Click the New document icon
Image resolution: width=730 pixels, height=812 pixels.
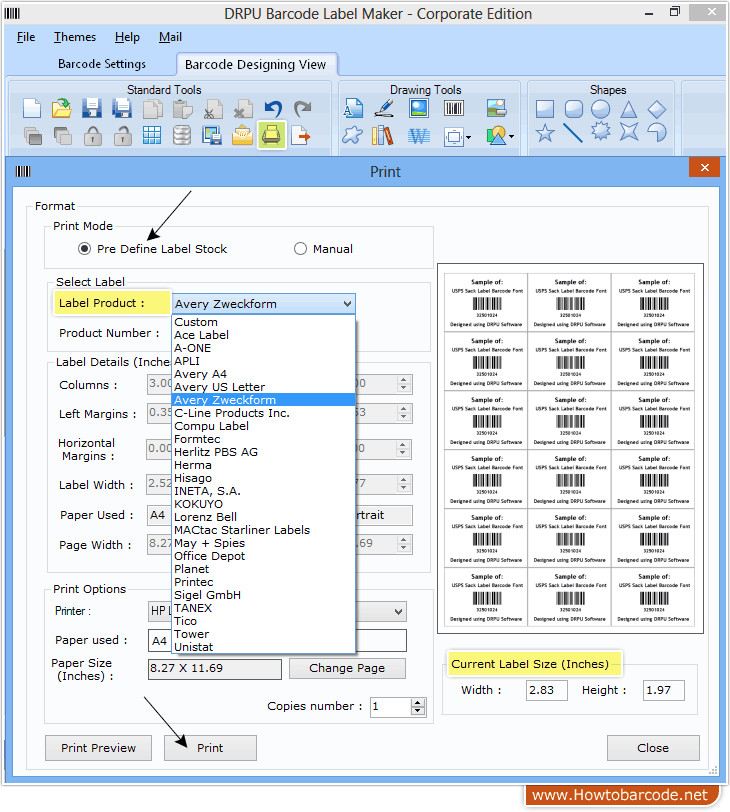32,109
